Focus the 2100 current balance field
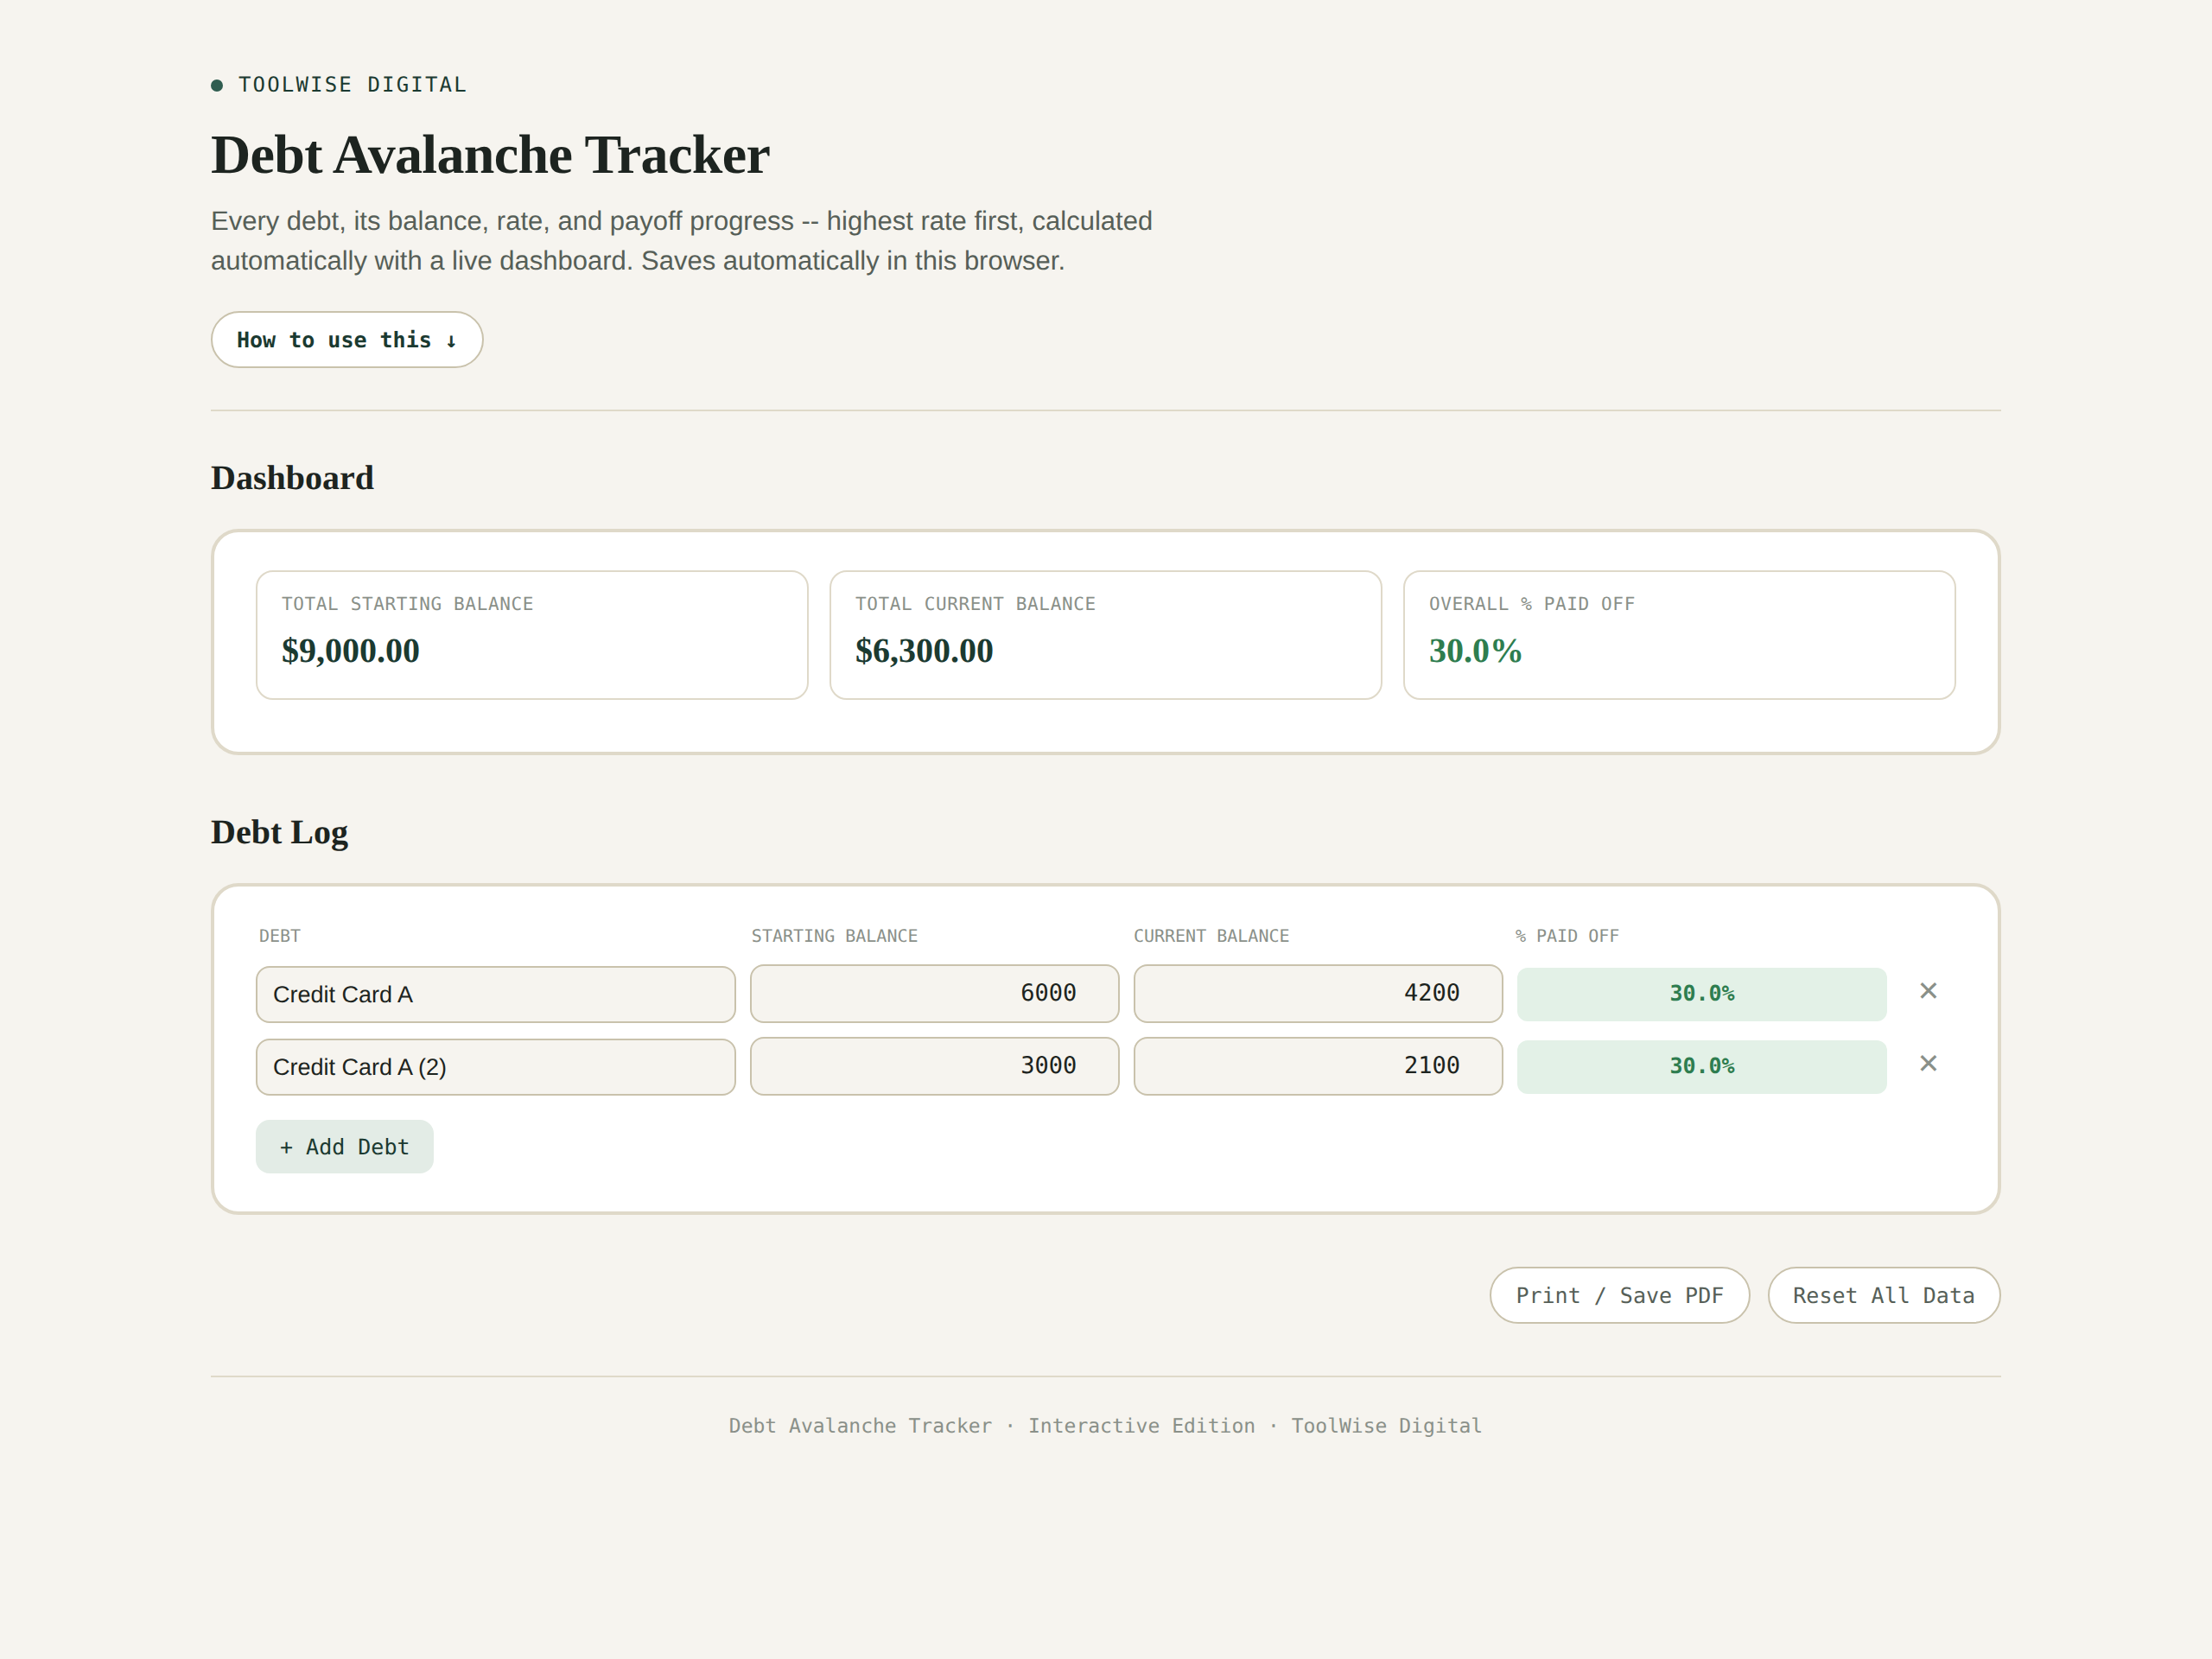 [1318, 1066]
